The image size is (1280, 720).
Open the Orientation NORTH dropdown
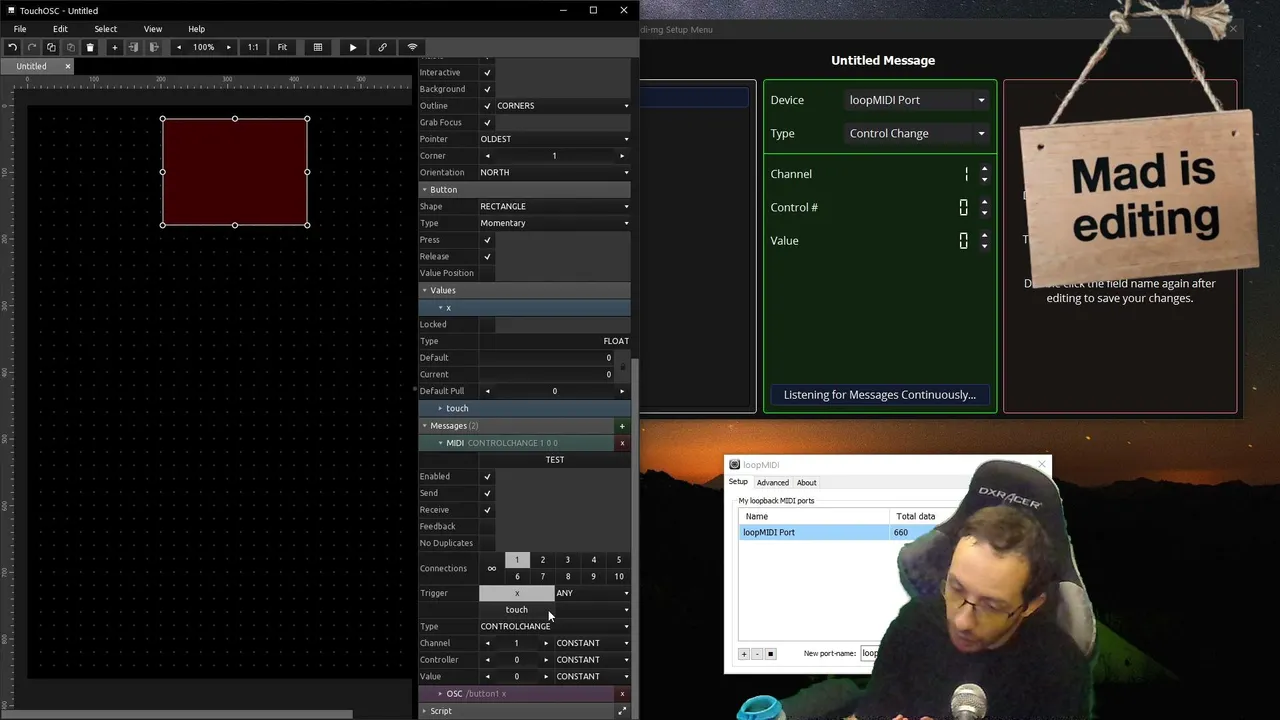[x=555, y=172]
